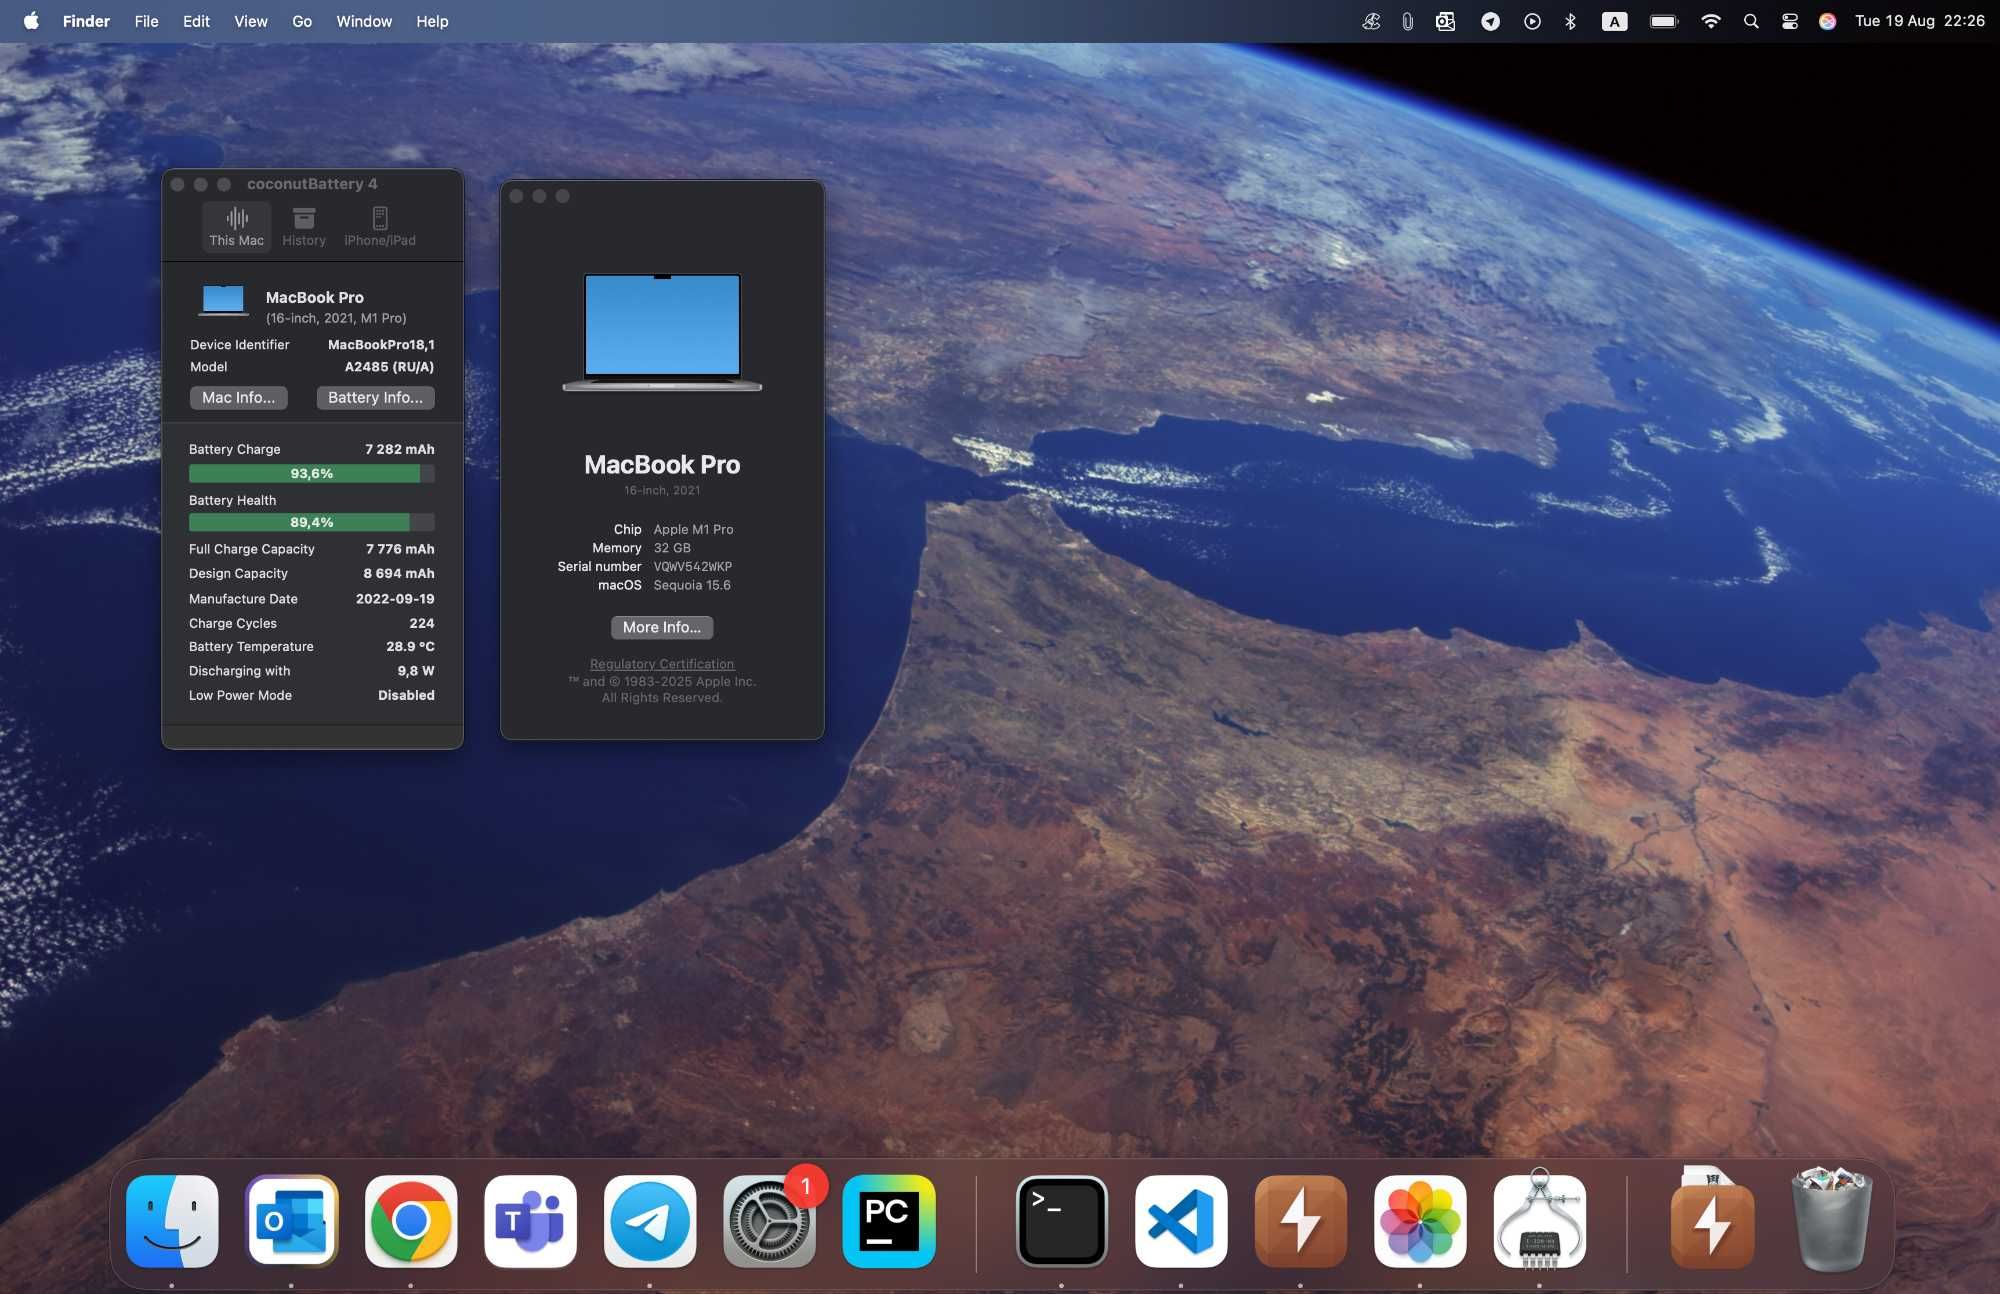Open Telegram from the dock
Viewport: 2000px width, 1294px height.
650,1221
